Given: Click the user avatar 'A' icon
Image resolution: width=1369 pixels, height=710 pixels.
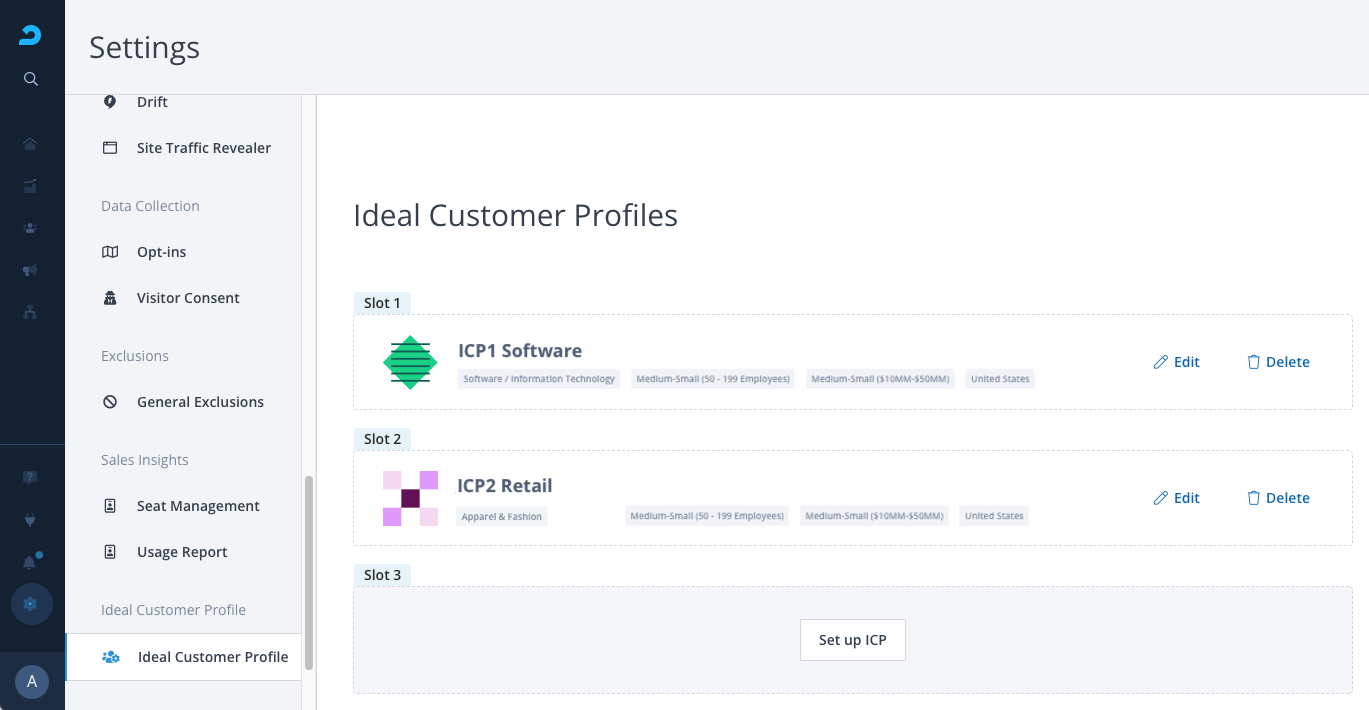Looking at the screenshot, I should coord(32,682).
